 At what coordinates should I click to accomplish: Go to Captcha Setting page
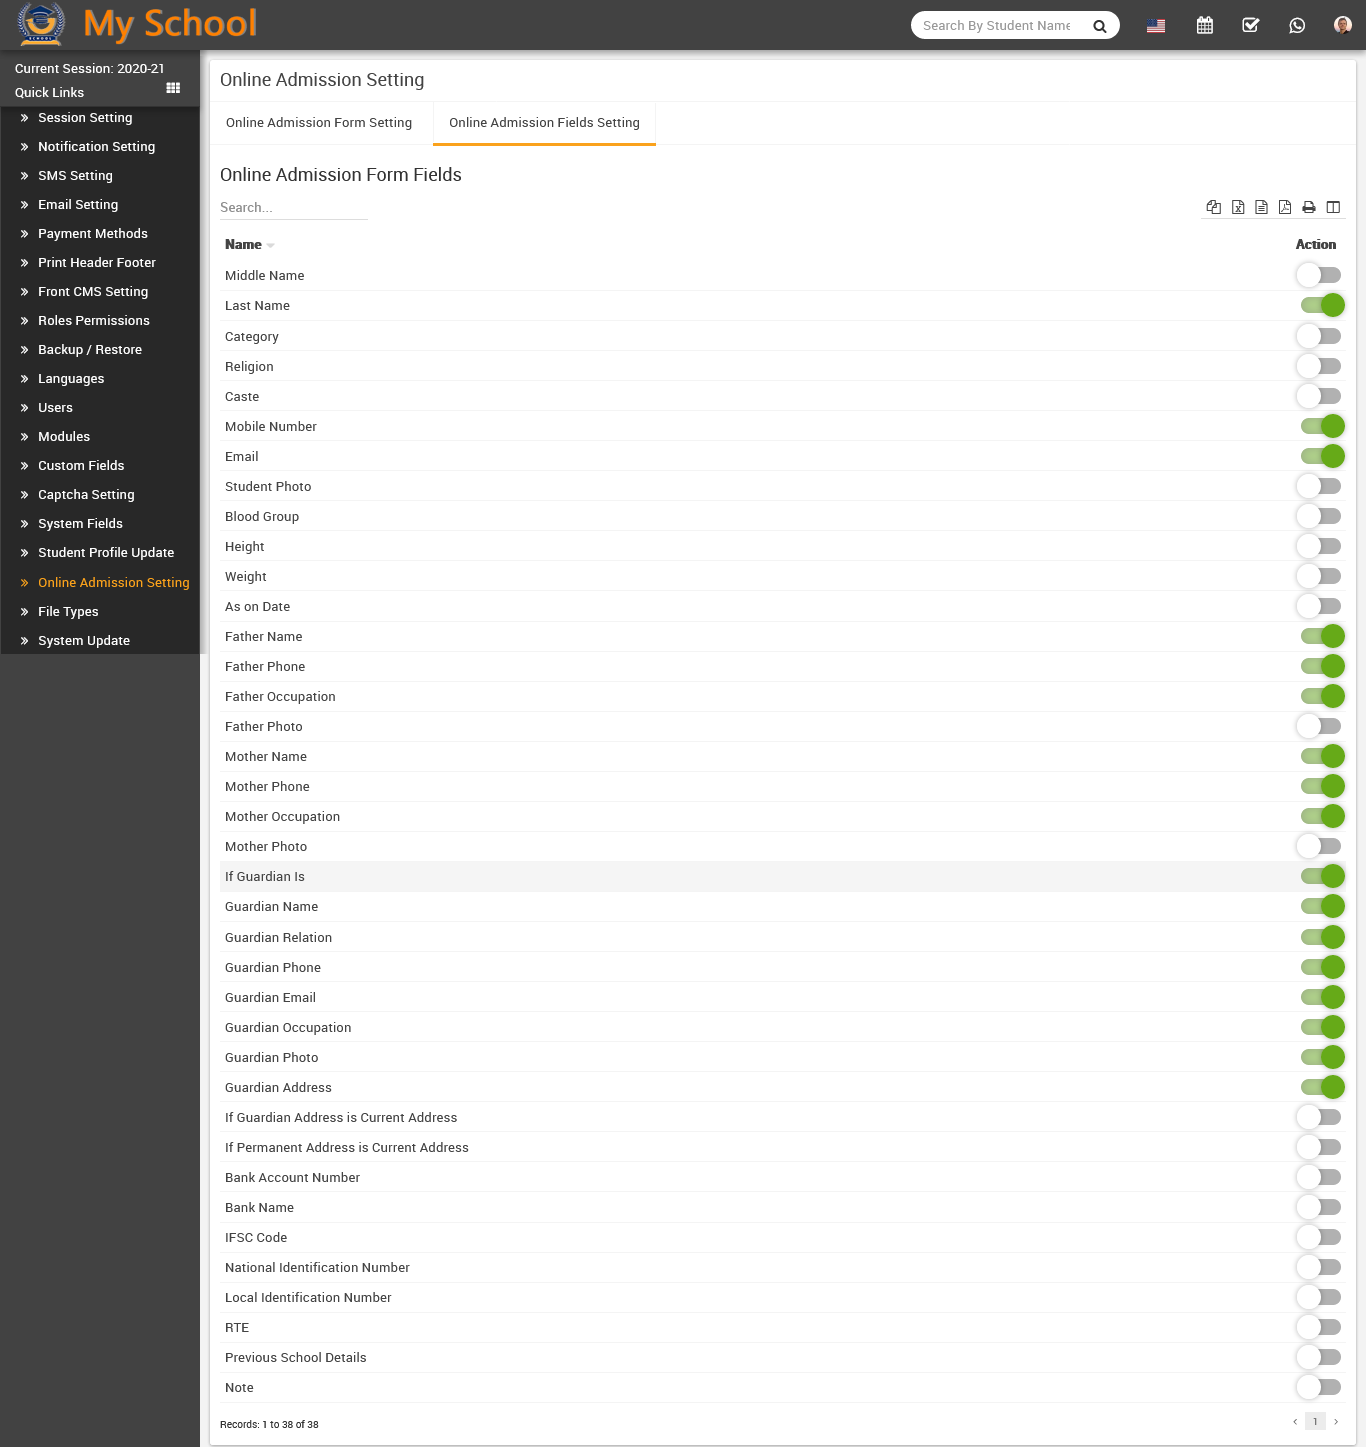[x=86, y=495]
